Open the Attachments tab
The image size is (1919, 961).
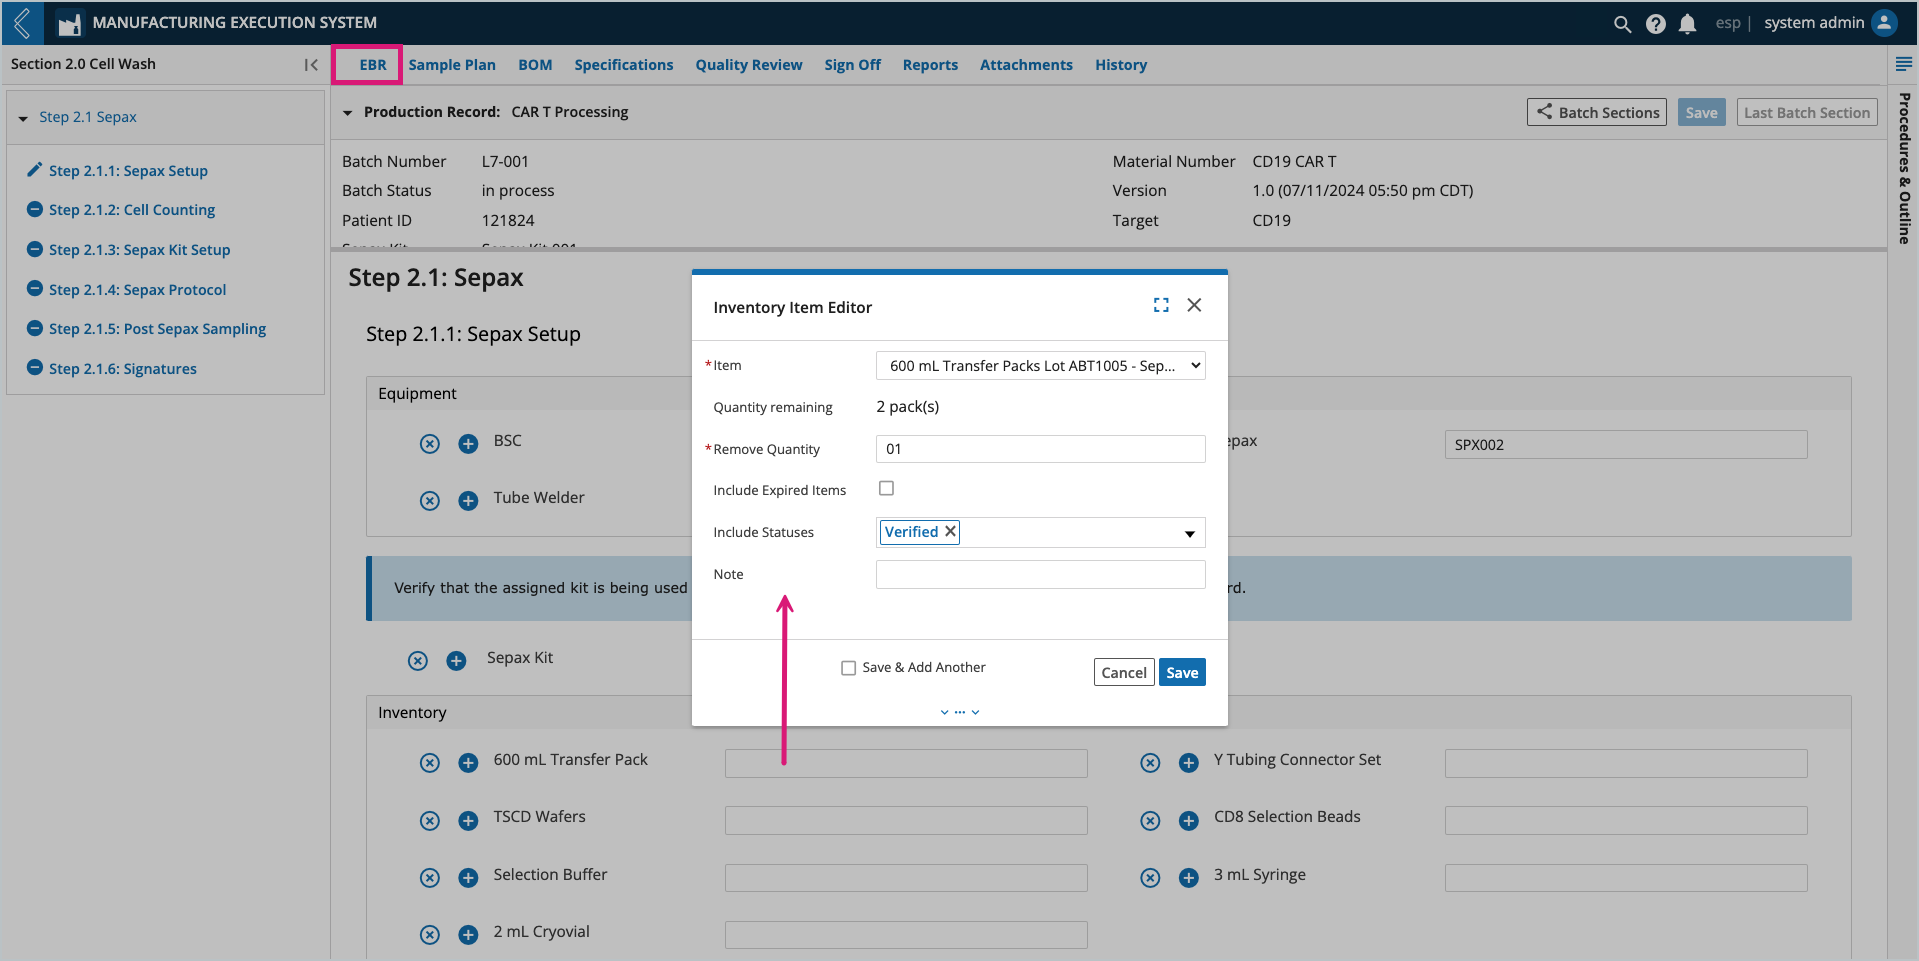pyautogui.click(x=1026, y=65)
